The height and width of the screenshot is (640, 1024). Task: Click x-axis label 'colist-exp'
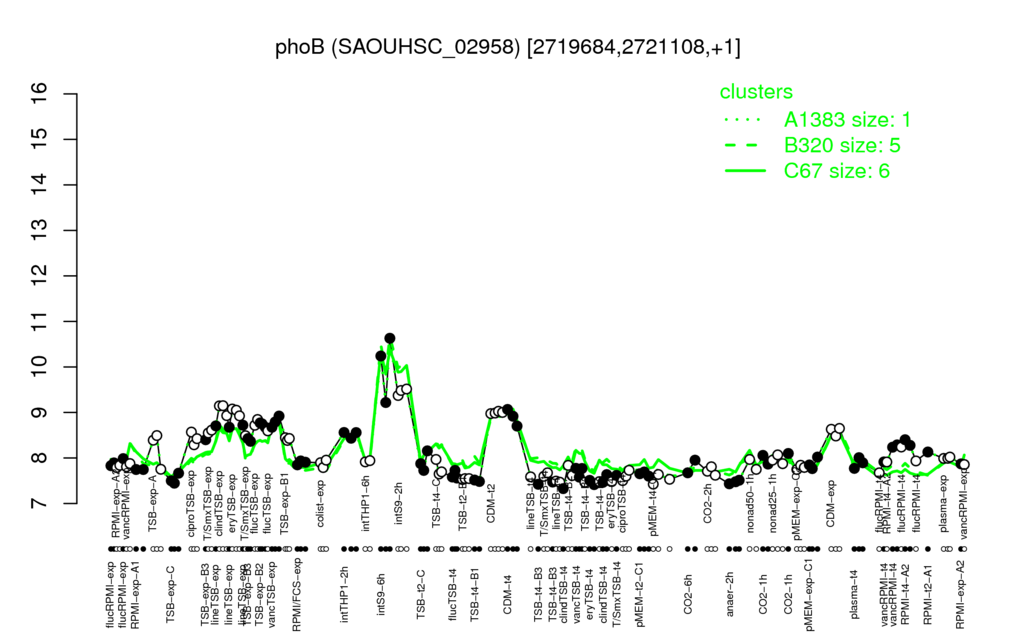pos(321,504)
